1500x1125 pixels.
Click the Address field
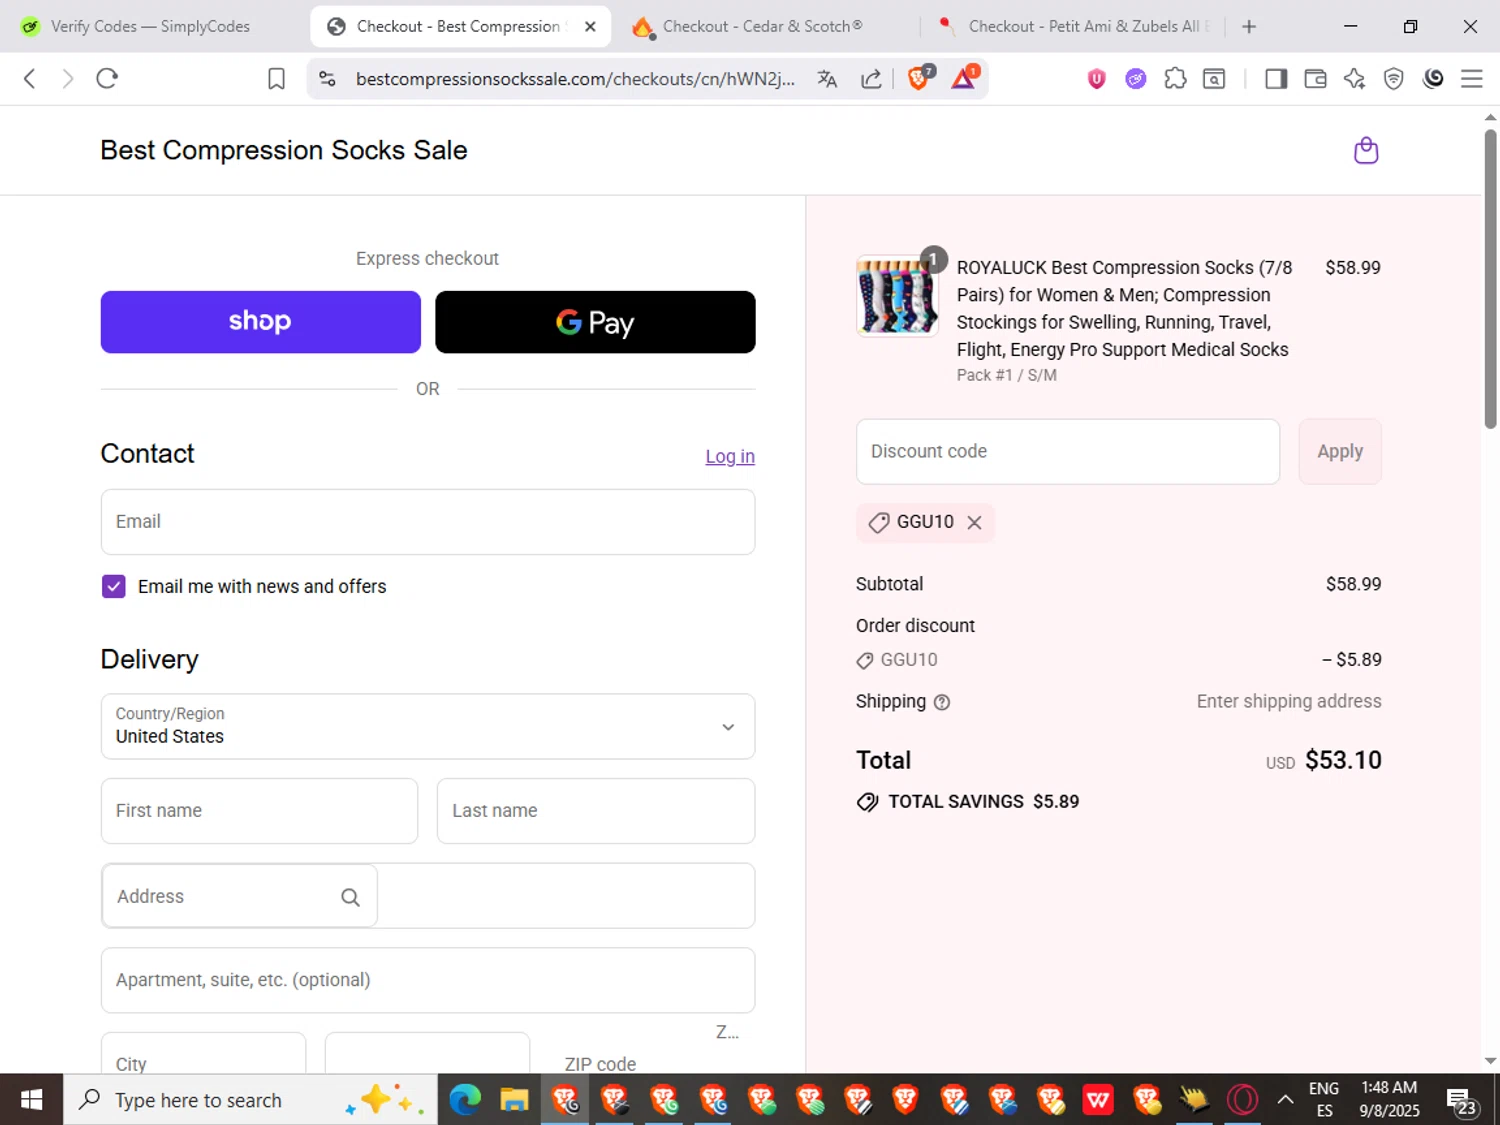[428, 896]
